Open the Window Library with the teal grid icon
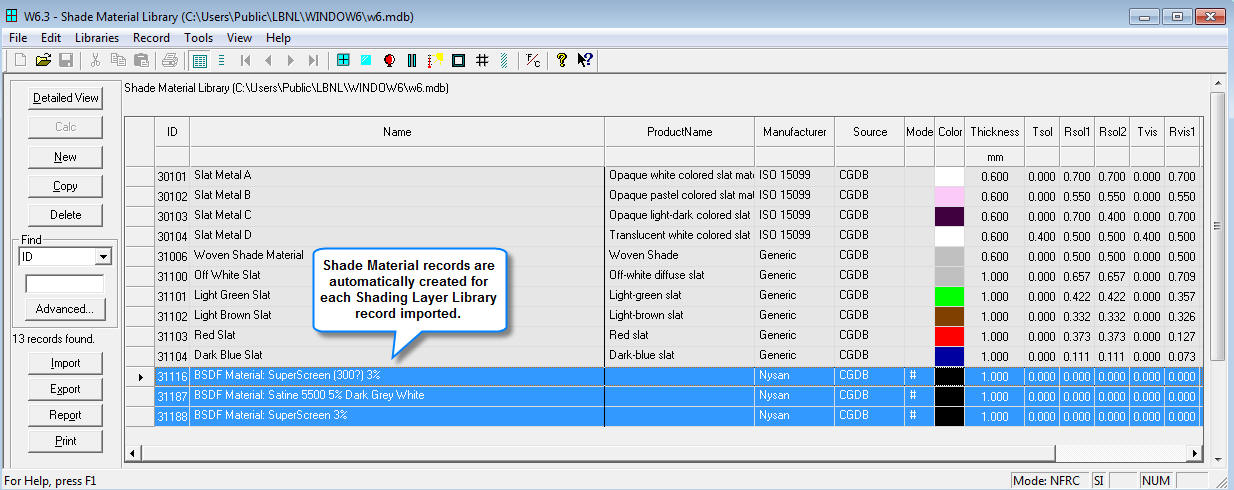Screen dimensions: 1234x490 (343, 60)
